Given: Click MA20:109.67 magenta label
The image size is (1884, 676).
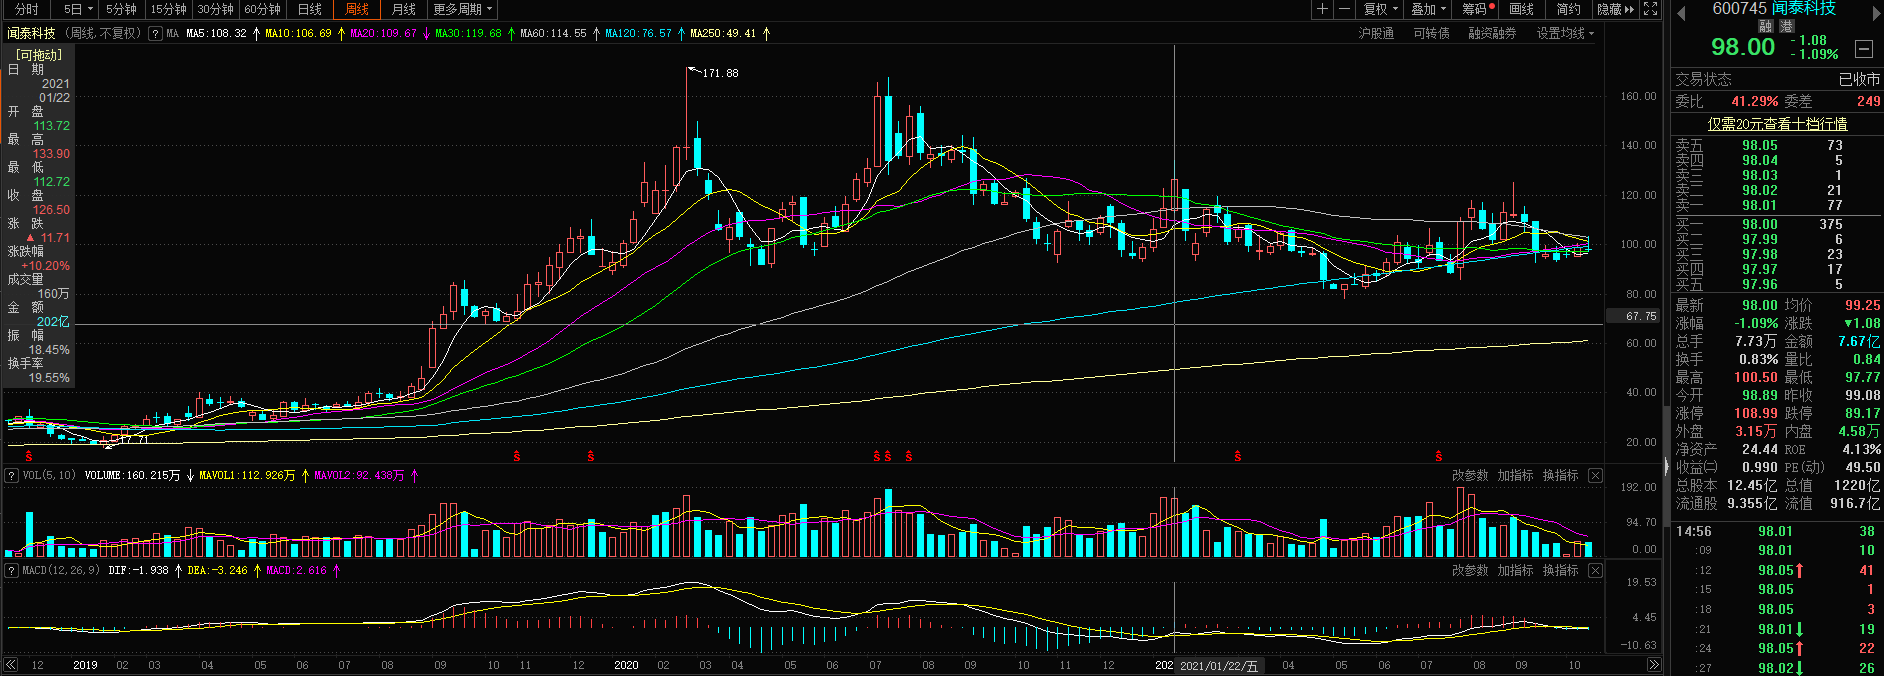Looking at the screenshot, I should tap(383, 33).
